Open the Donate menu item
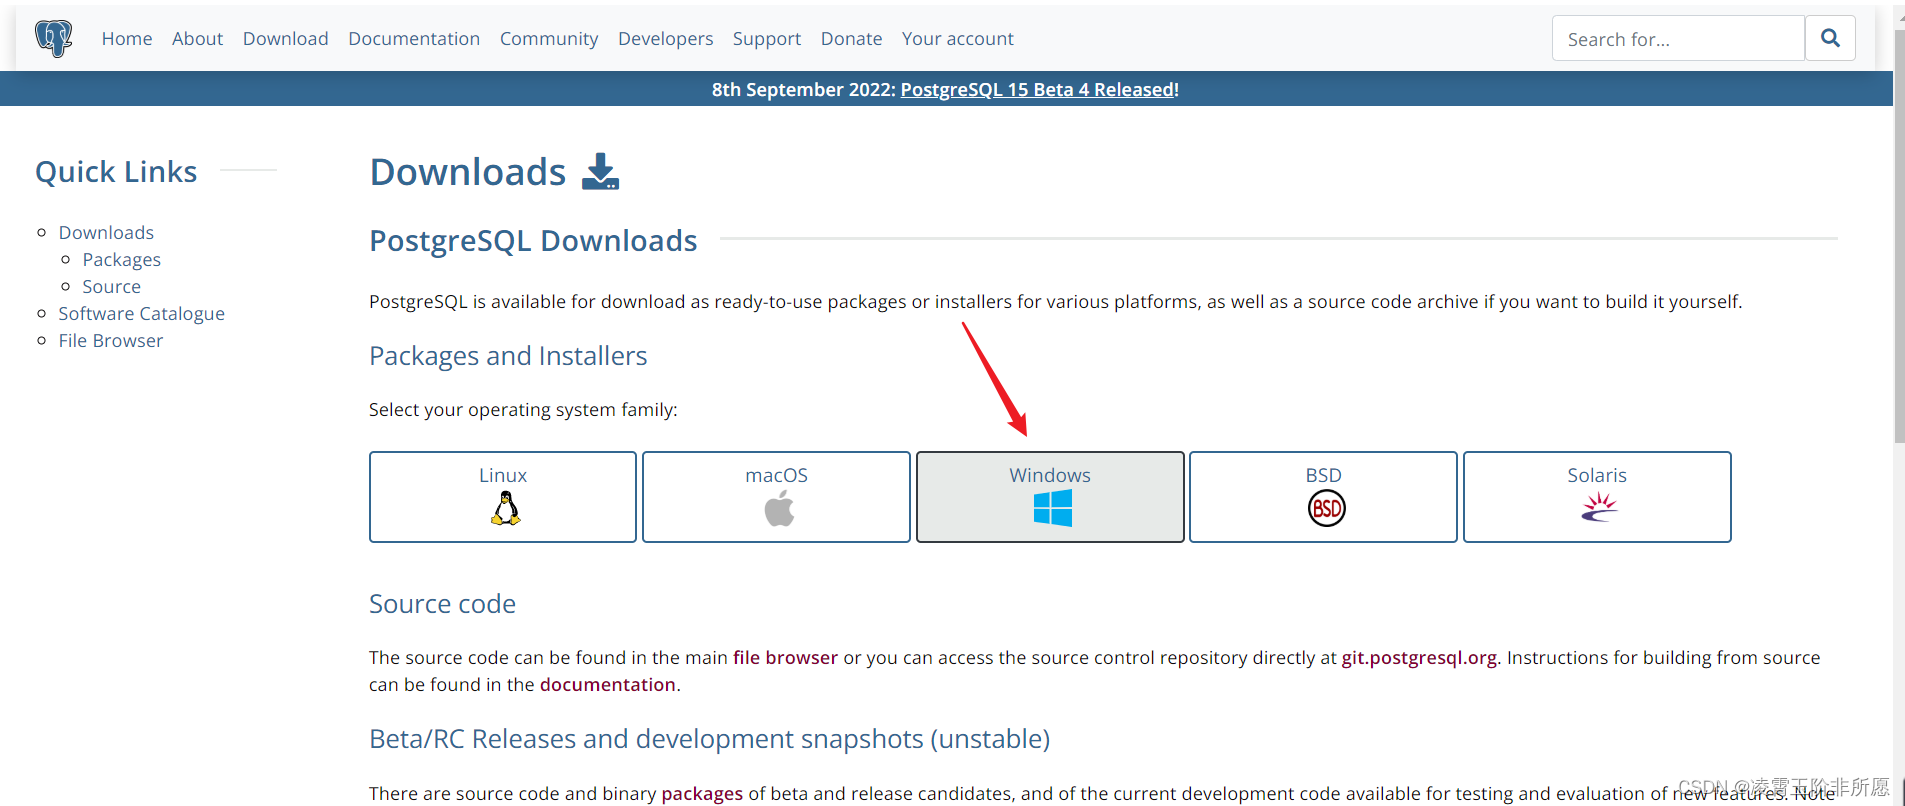Viewport: 1905px width, 806px height. point(851,38)
